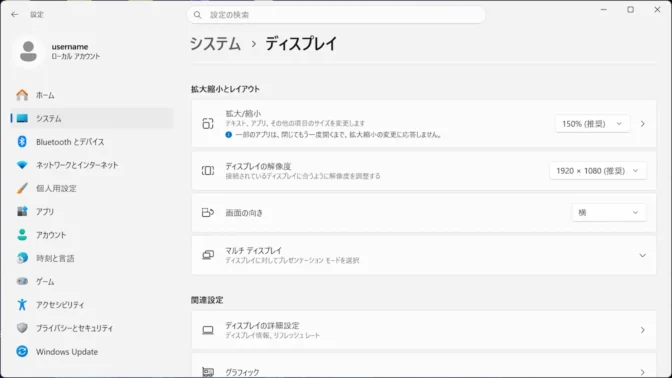The width and height of the screenshot is (672, 378).
Task: Click the ディスプレイの解像度 icon
Action: click(x=208, y=171)
